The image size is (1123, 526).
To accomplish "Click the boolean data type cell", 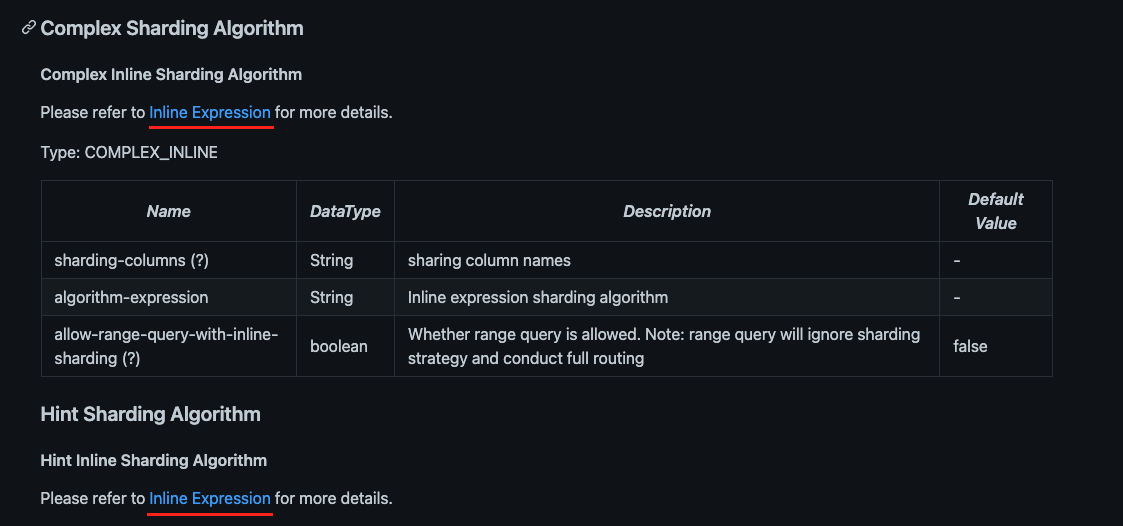I will point(345,346).
